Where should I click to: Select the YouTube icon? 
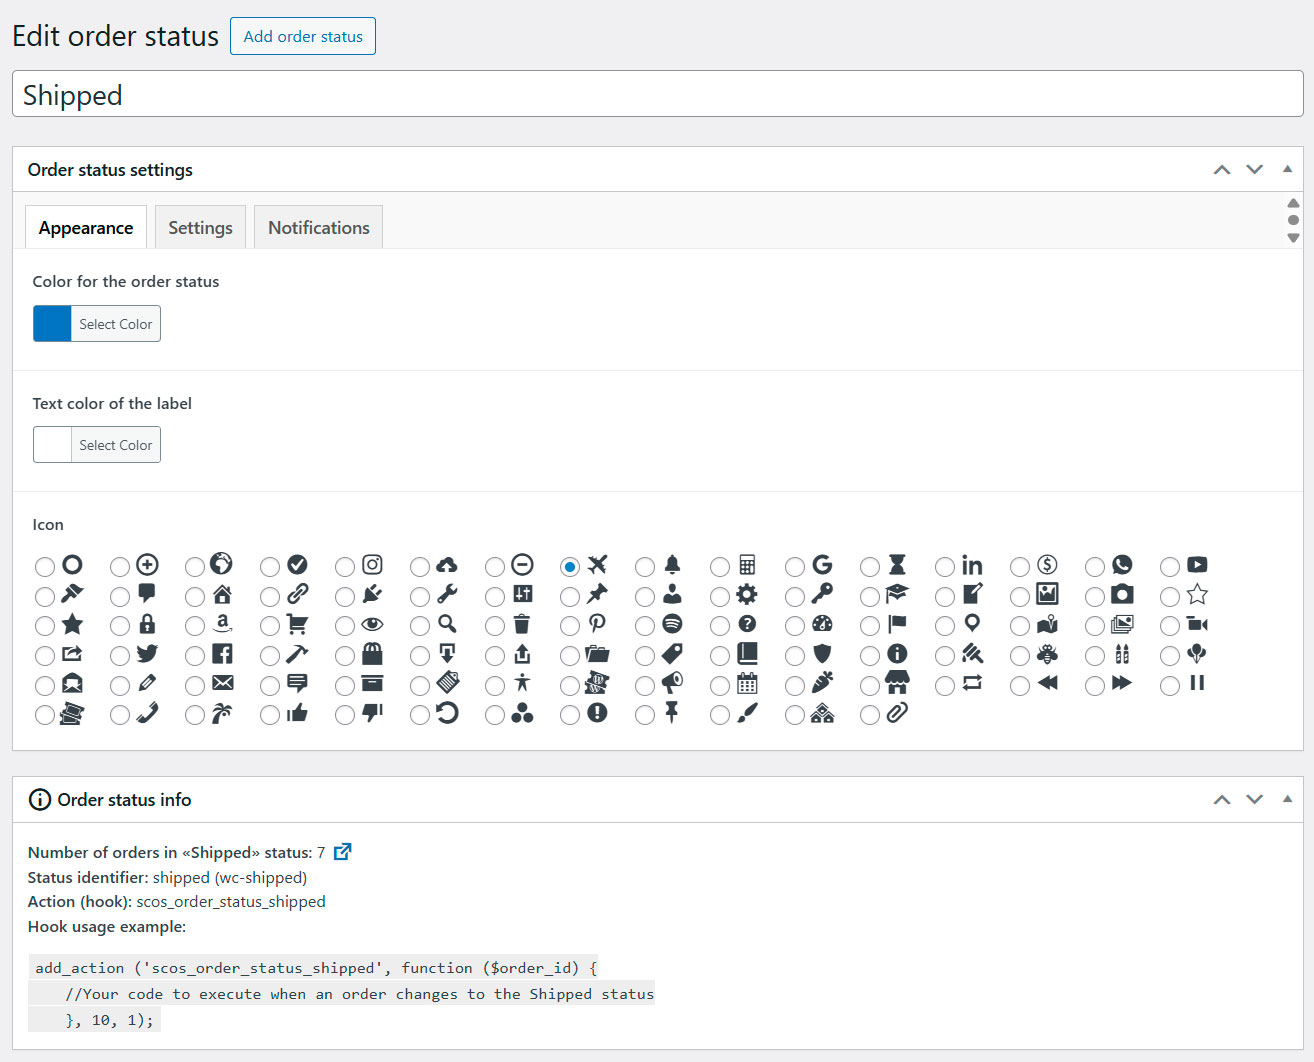[1170, 565]
